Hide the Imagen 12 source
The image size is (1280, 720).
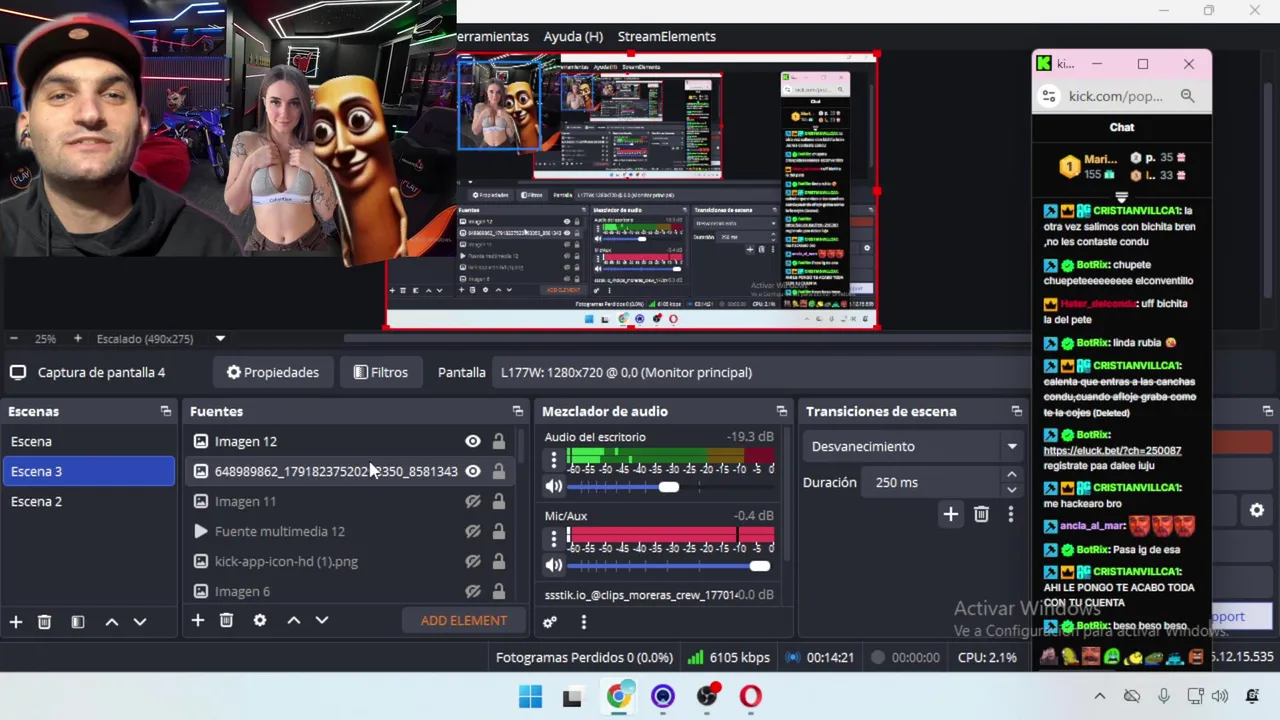(473, 441)
